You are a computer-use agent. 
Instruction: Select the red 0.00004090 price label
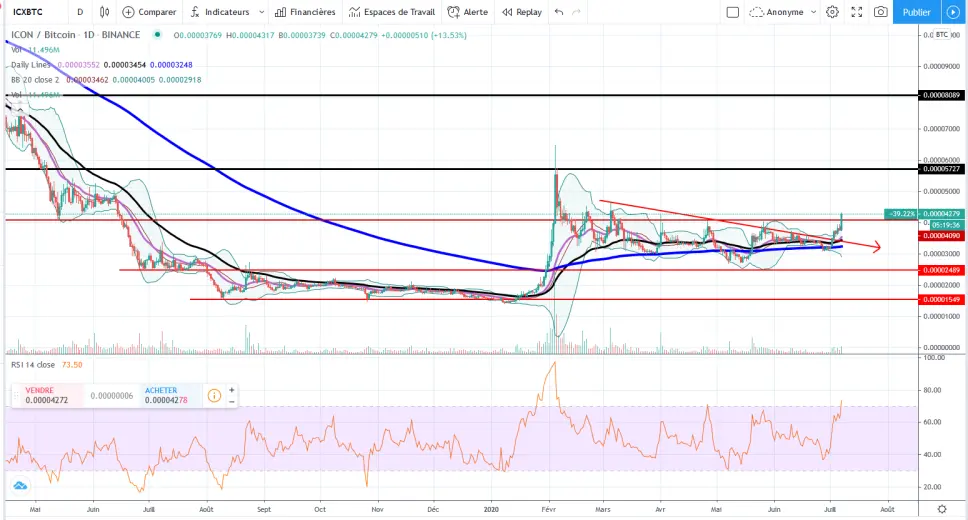click(x=941, y=236)
